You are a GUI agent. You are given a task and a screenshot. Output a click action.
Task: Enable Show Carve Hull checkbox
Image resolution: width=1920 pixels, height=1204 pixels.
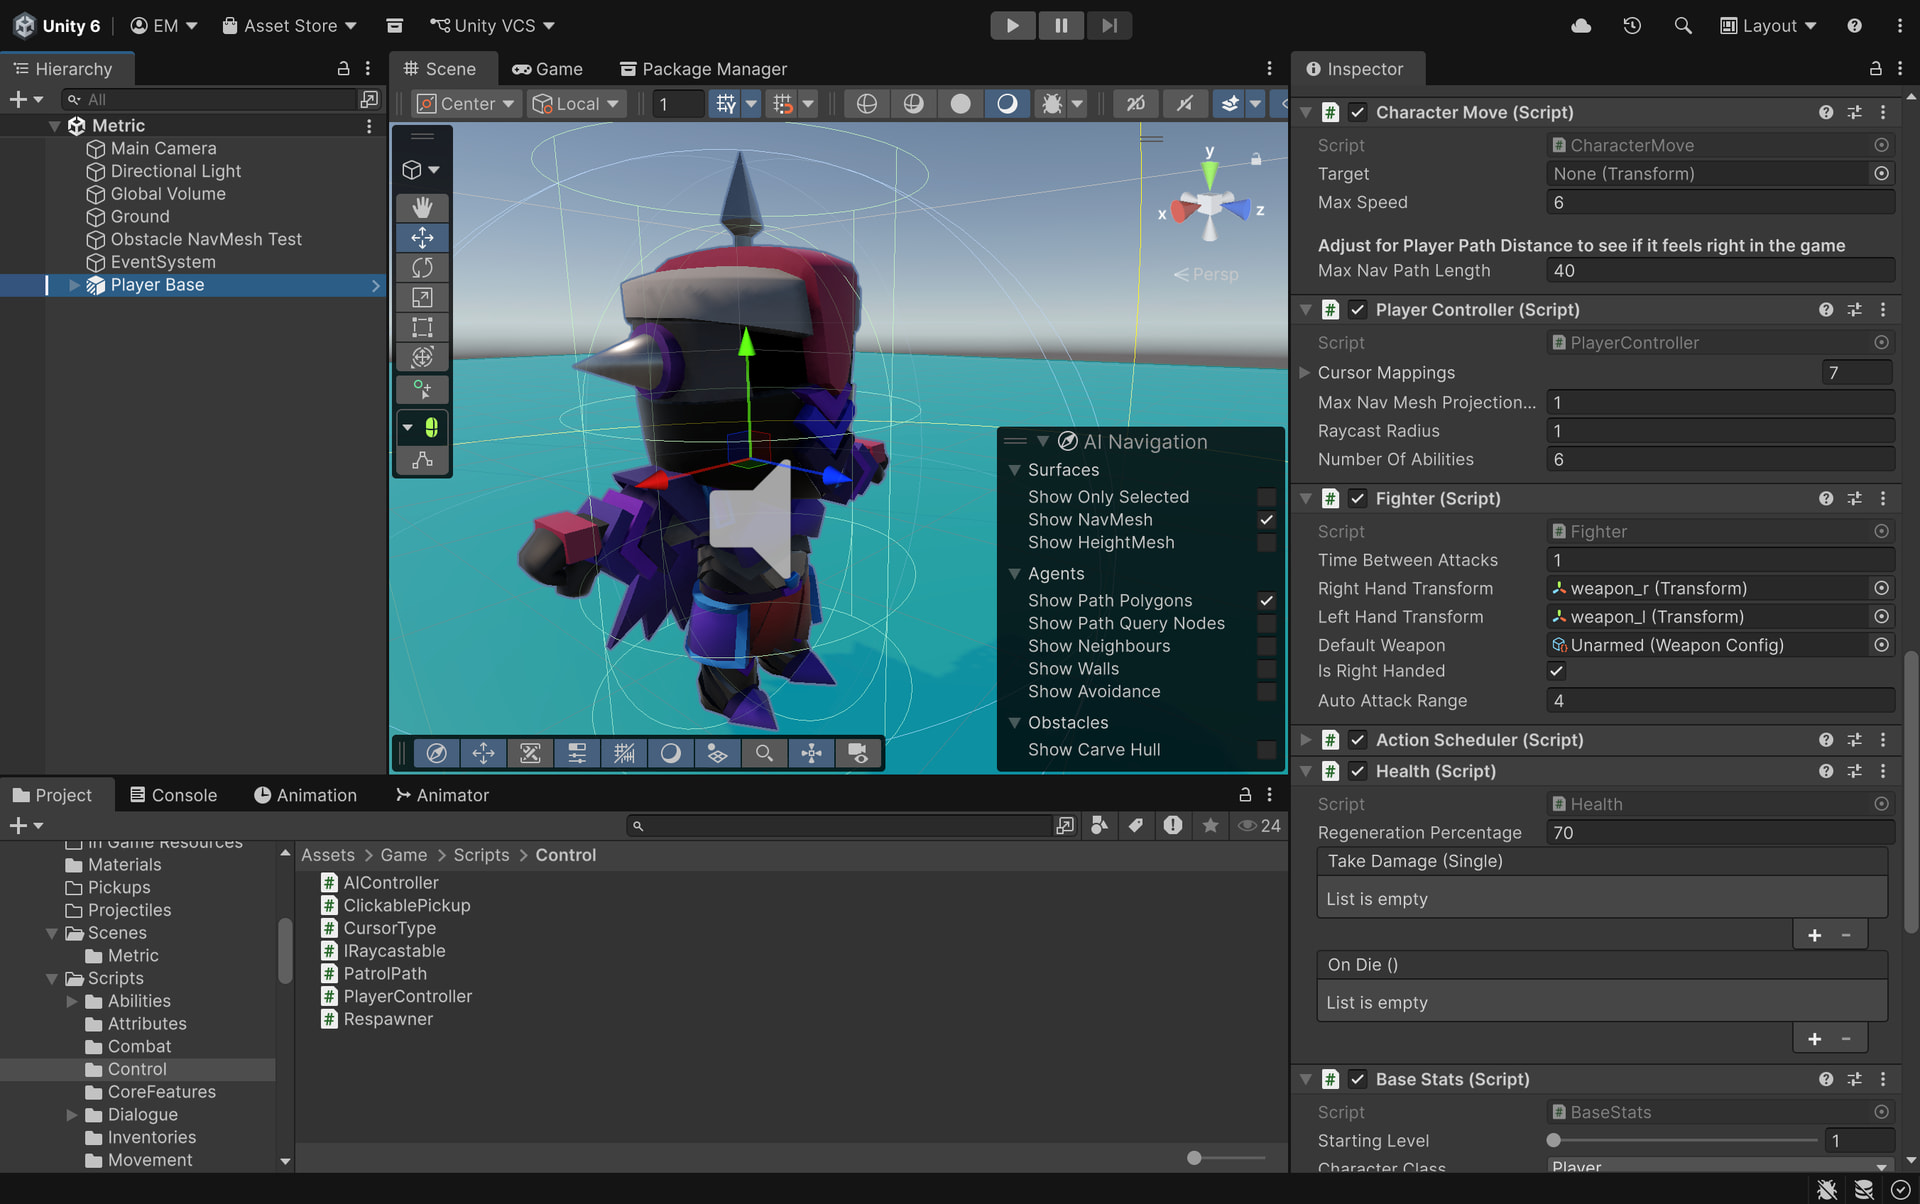(x=1266, y=750)
